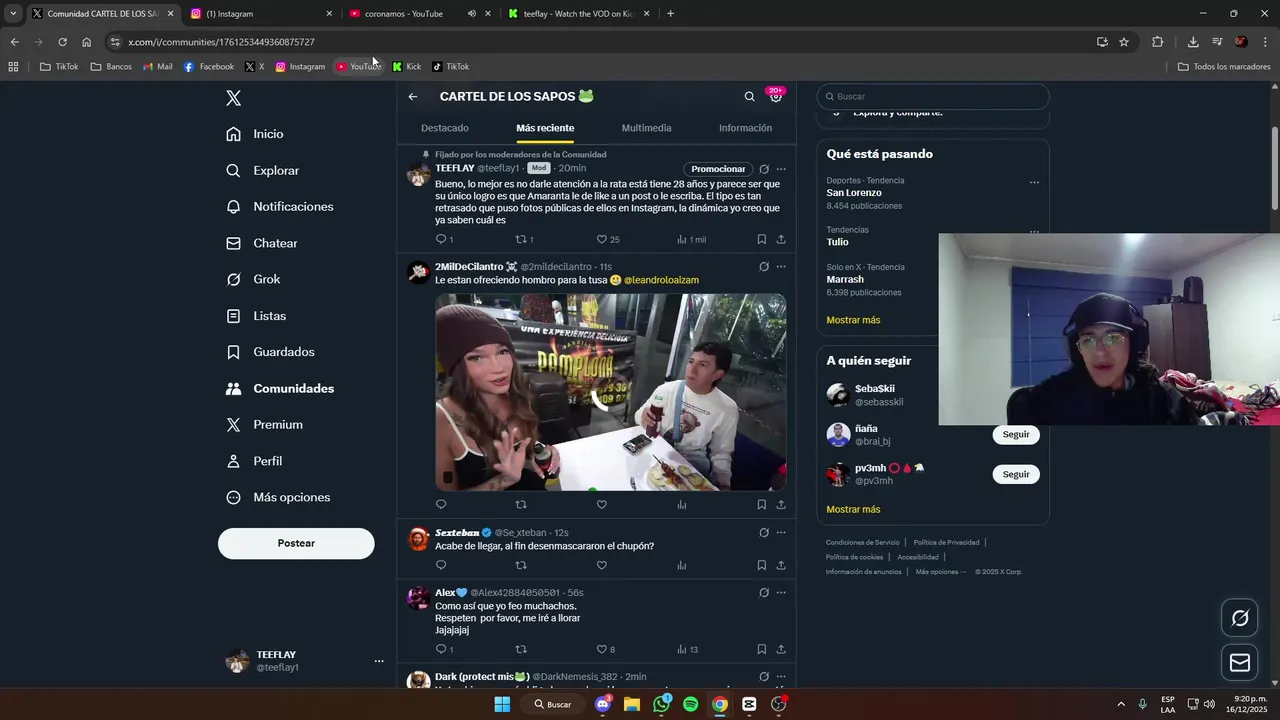Share TEEFLAY's pinned post

pos(781,240)
